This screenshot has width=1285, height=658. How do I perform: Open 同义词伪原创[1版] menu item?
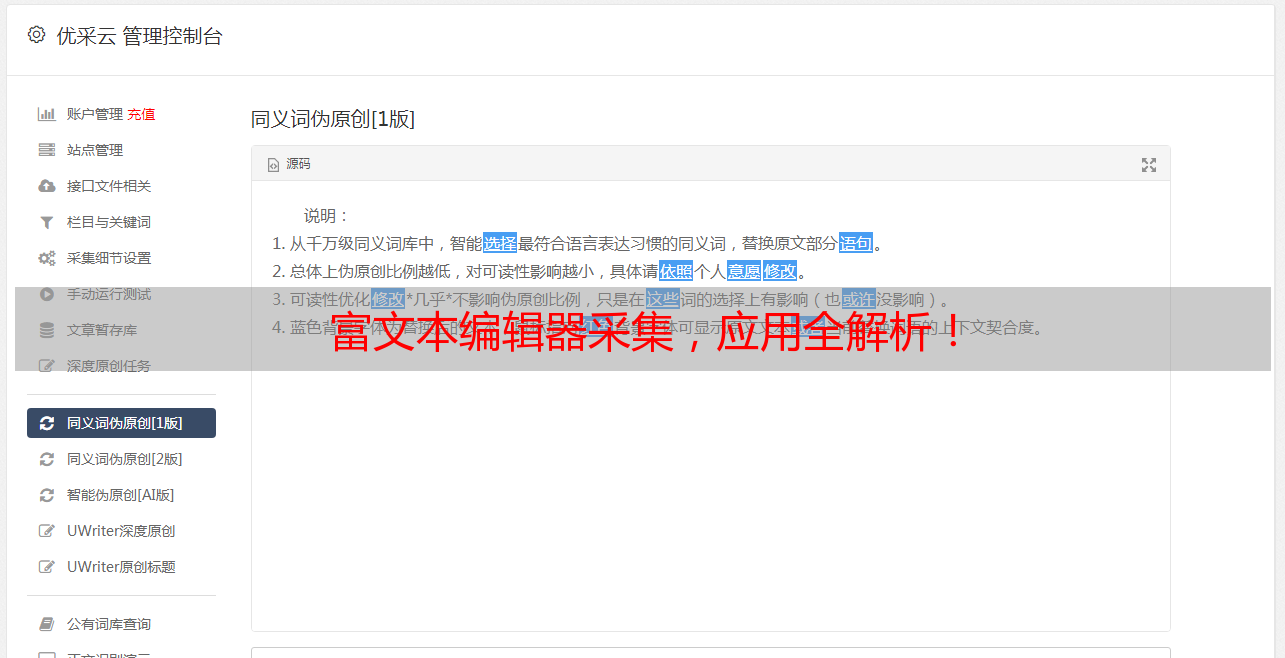121,423
